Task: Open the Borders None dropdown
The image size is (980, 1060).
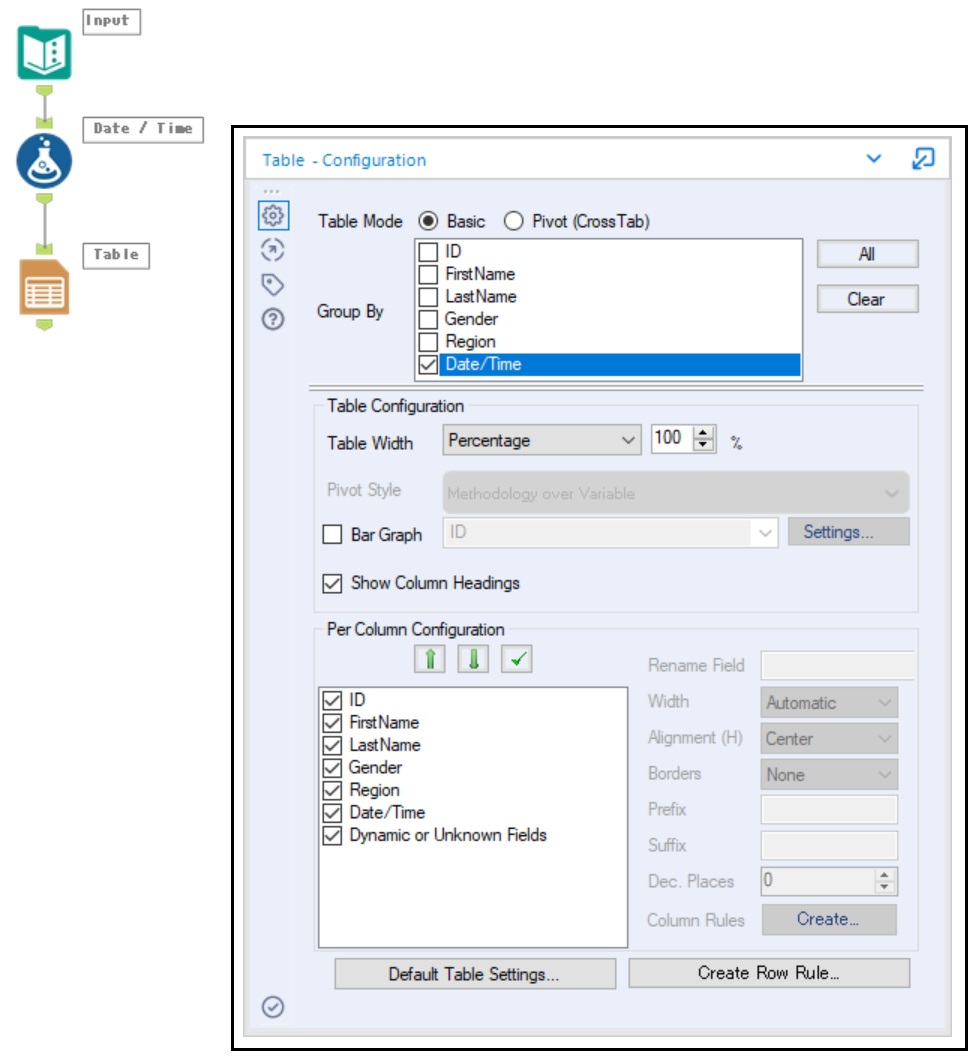Action: 829,775
